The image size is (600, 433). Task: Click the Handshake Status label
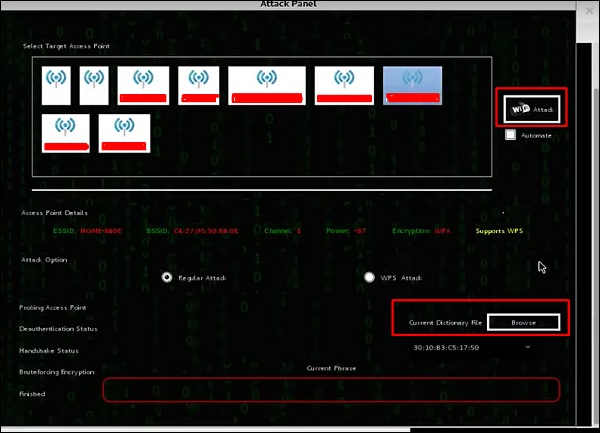[x=49, y=350]
